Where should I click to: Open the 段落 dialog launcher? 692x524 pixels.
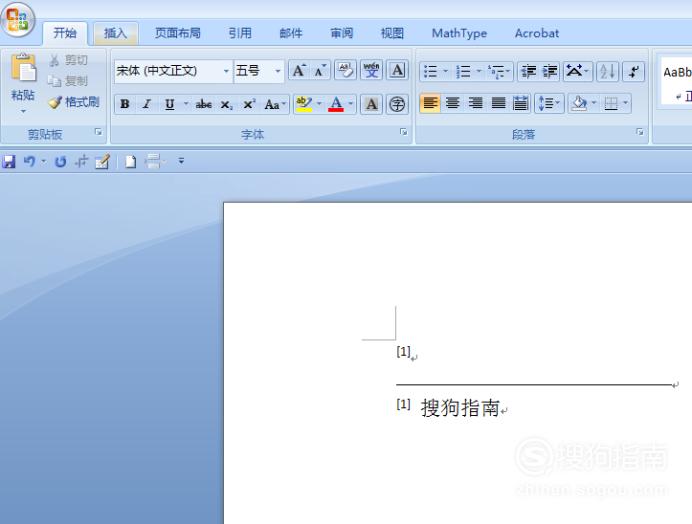point(639,132)
